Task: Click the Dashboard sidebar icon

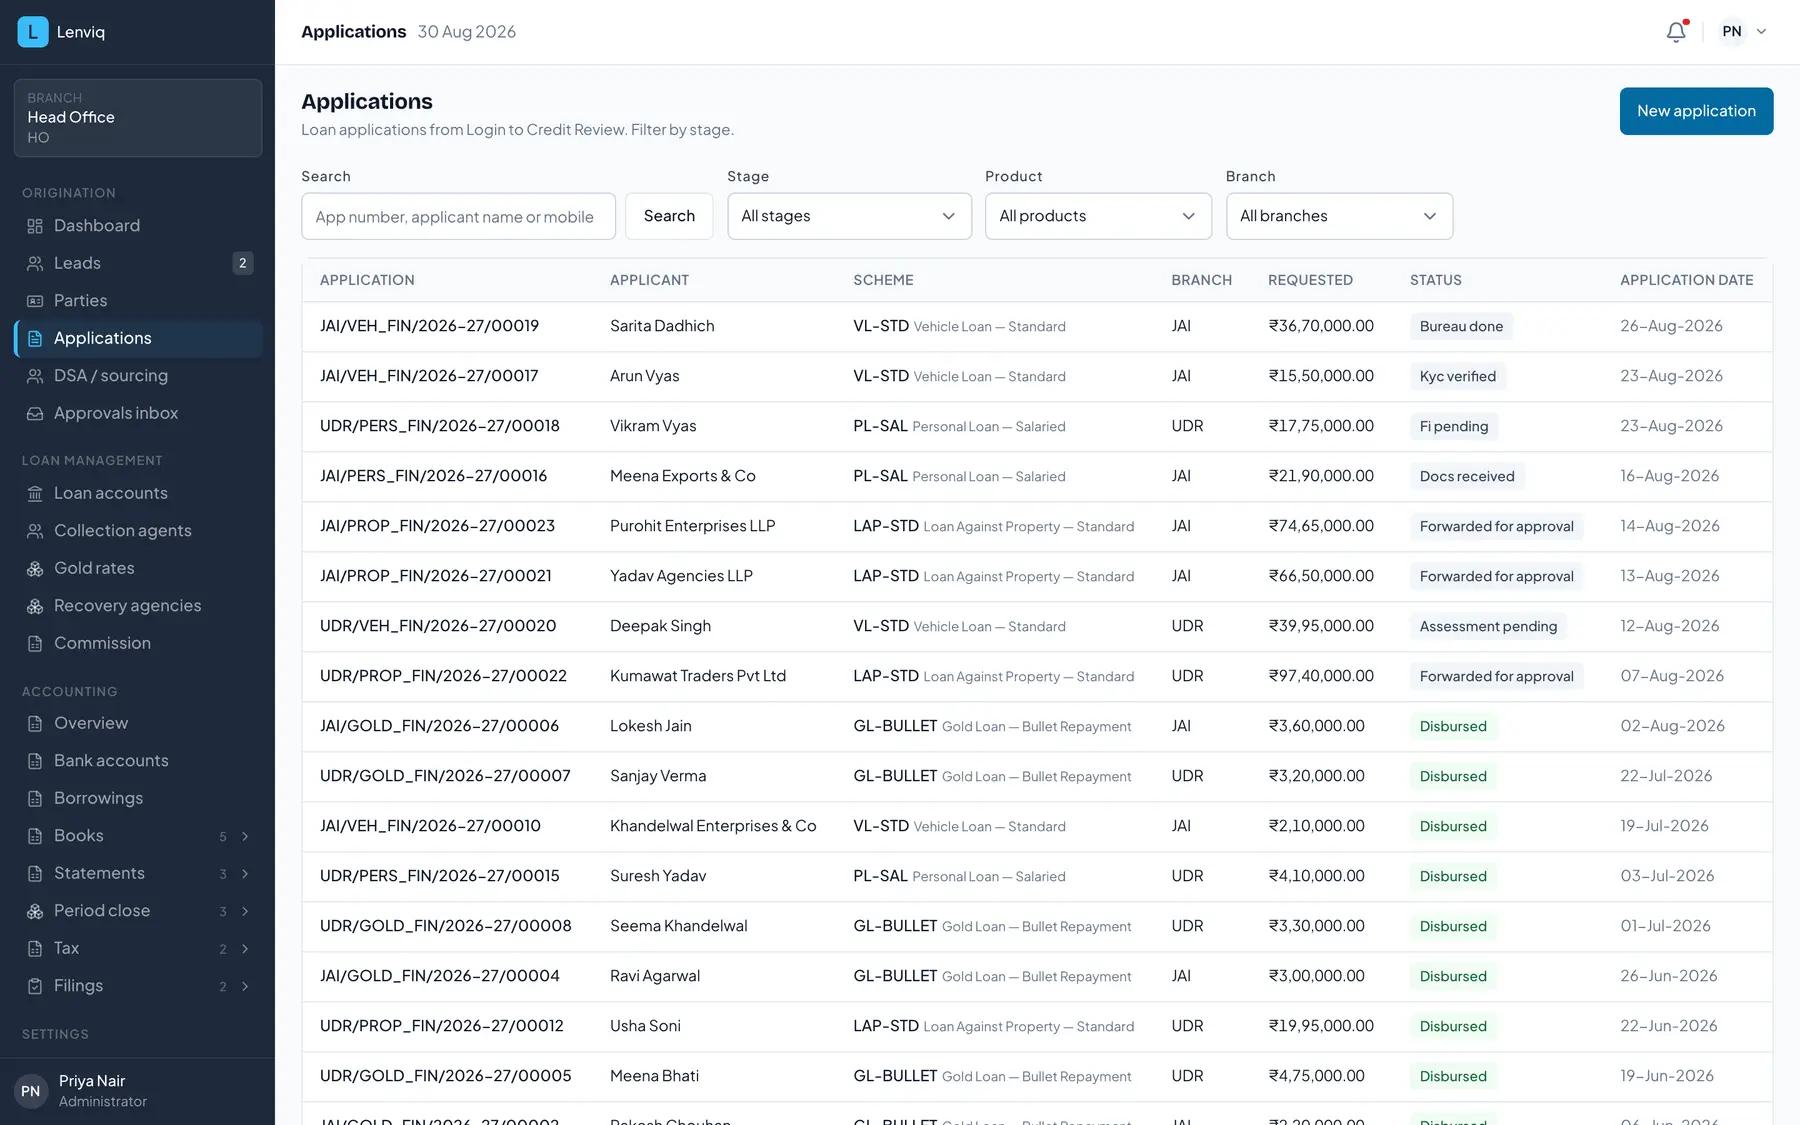Action: tap(35, 226)
